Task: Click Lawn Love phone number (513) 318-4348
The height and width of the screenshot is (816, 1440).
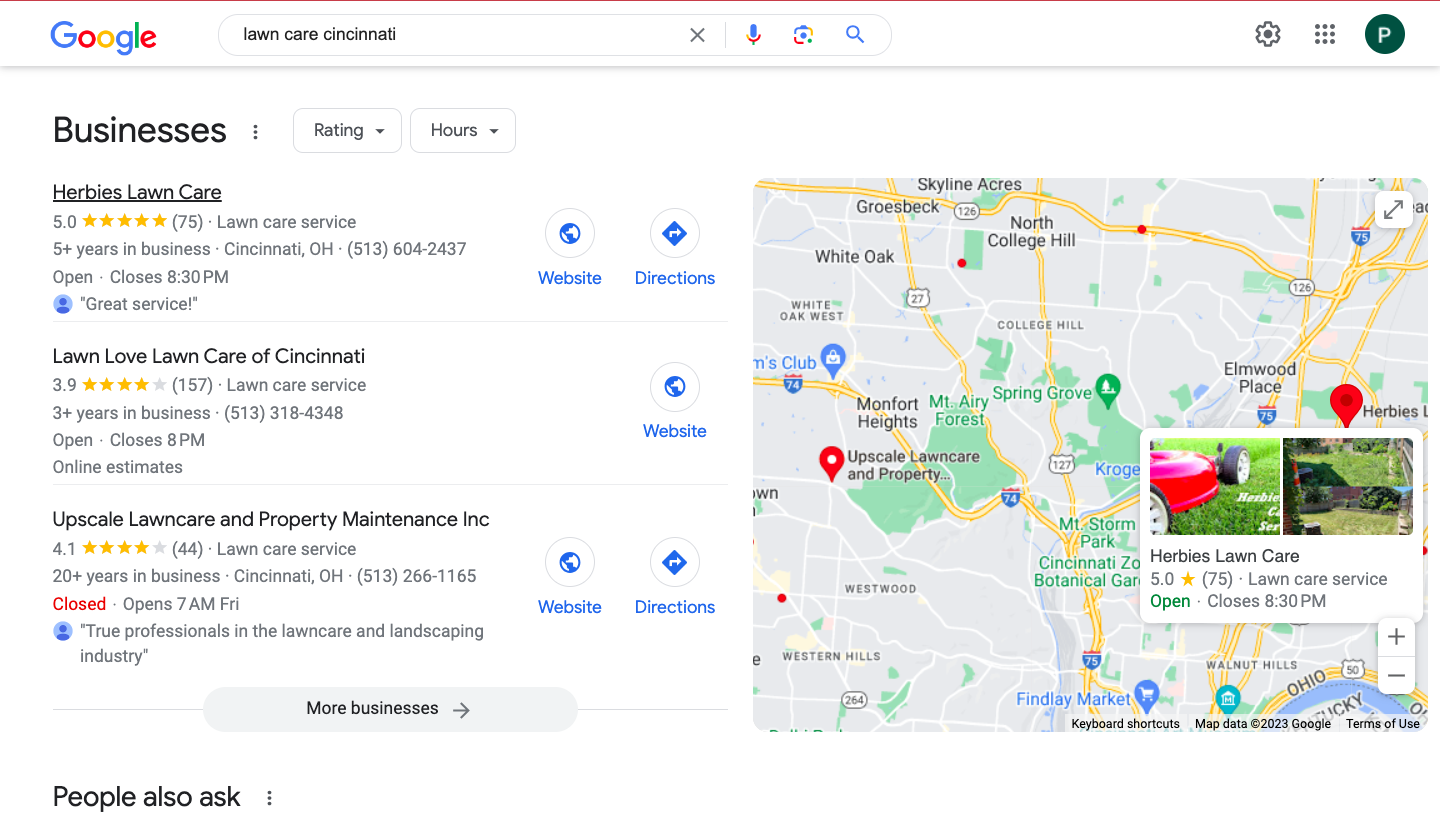Action: pos(284,413)
